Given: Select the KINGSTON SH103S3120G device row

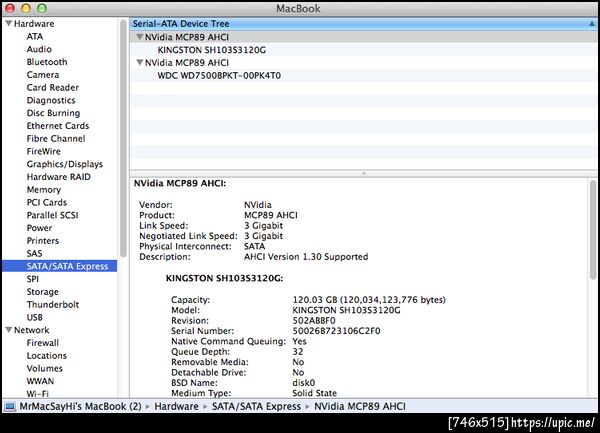Looking at the screenshot, I should click(364, 50).
